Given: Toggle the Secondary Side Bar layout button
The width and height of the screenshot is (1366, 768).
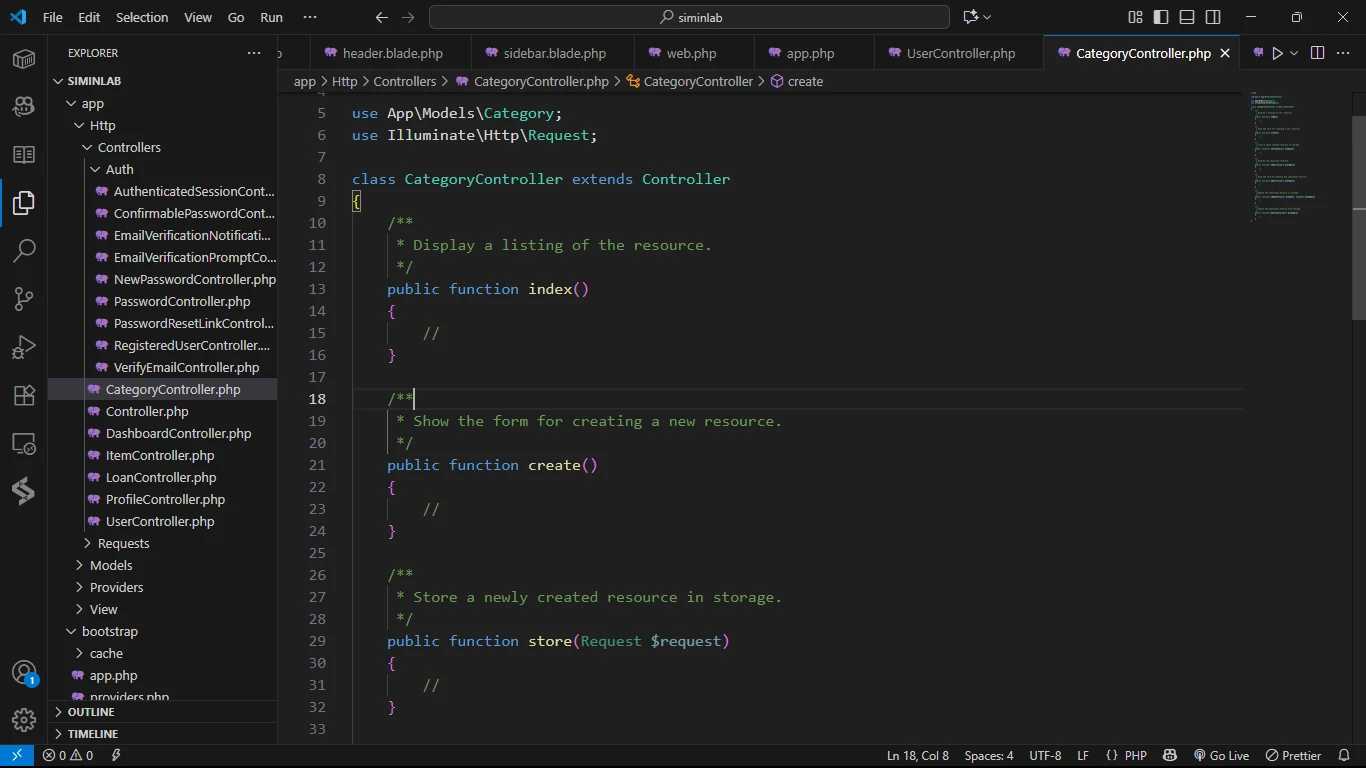Looking at the screenshot, I should point(1213,17).
